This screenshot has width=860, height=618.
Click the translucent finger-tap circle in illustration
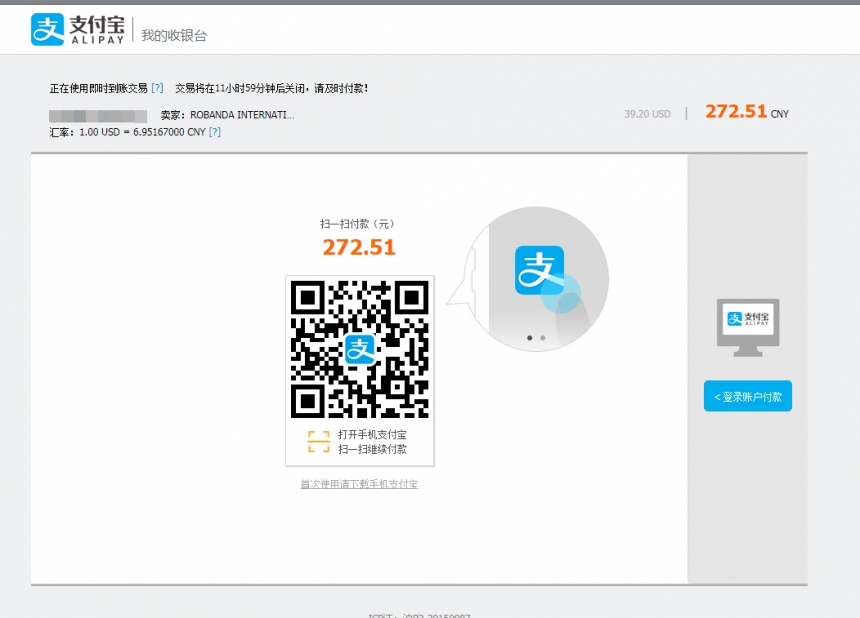pyautogui.click(x=560, y=294)
